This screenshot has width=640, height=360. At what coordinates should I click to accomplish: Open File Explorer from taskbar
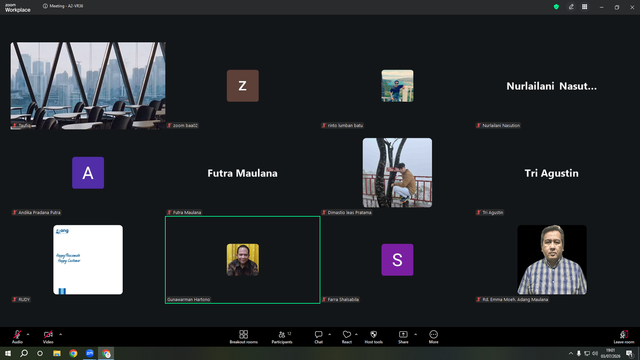click(57, 353)
